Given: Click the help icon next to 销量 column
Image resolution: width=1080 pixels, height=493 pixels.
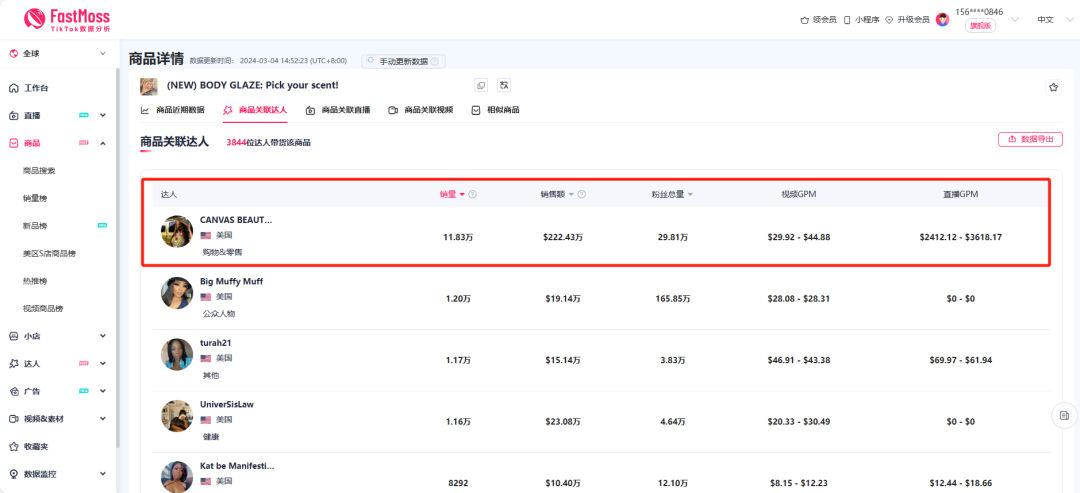Looking at the screenshot, I should [472, 194].
